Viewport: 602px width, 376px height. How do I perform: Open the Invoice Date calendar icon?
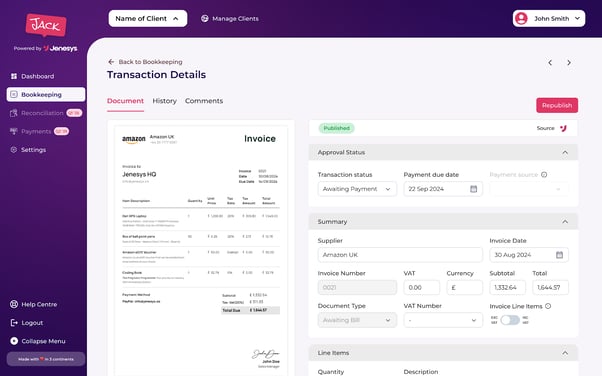[559, 255]
